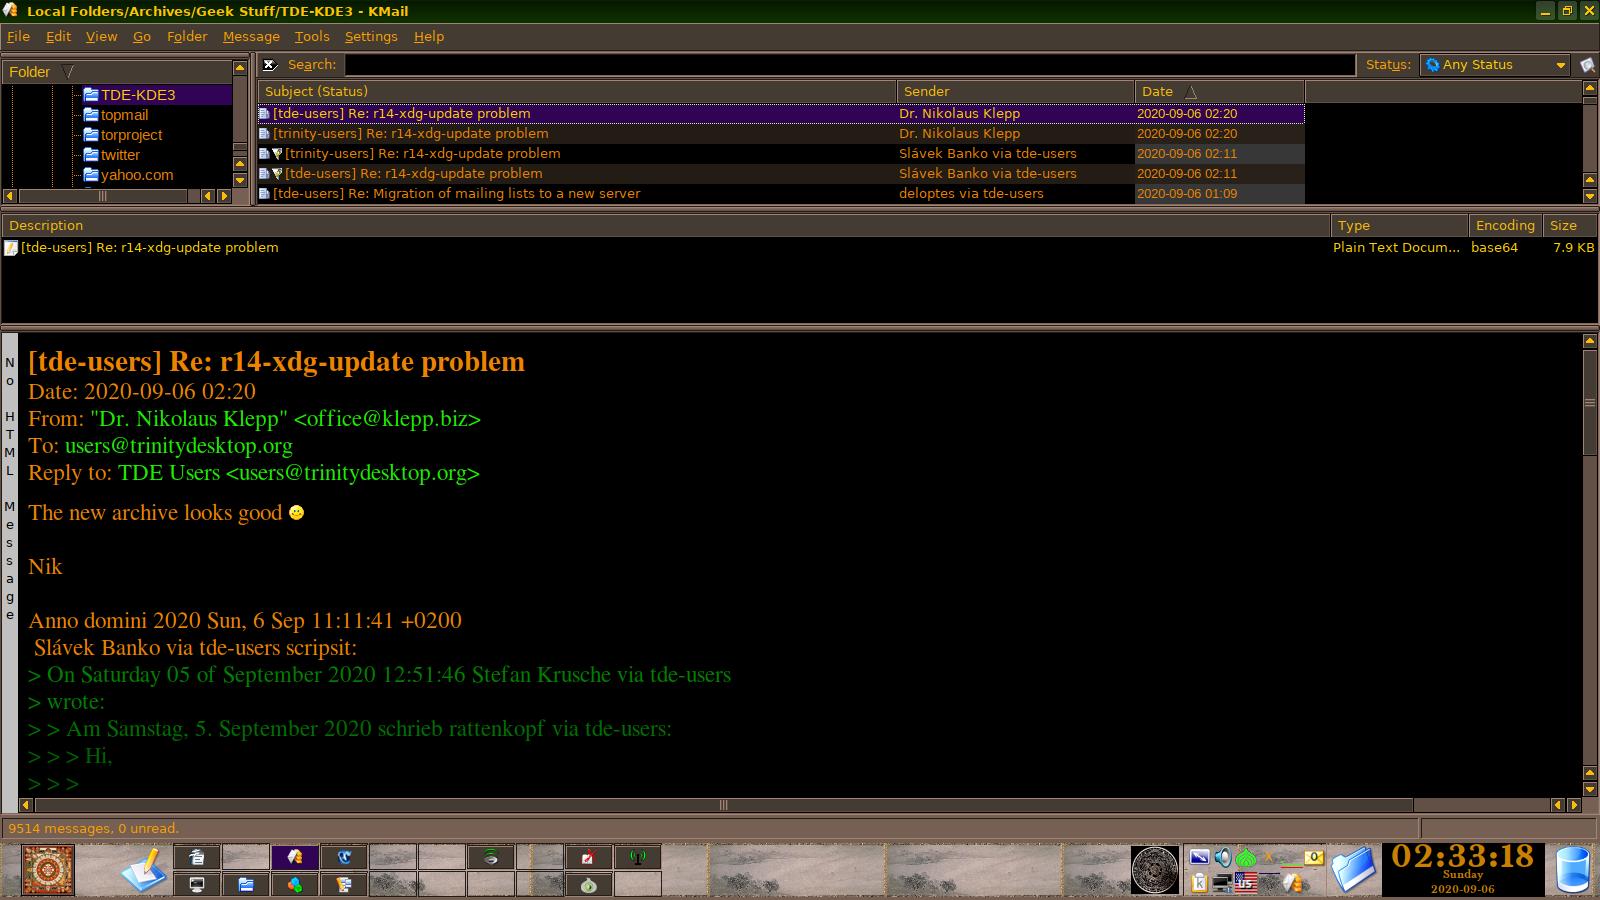Viewport: 1600px width, 900px height.
Task: Click the folder tree scroll up arrow
Action: [240, 68]
